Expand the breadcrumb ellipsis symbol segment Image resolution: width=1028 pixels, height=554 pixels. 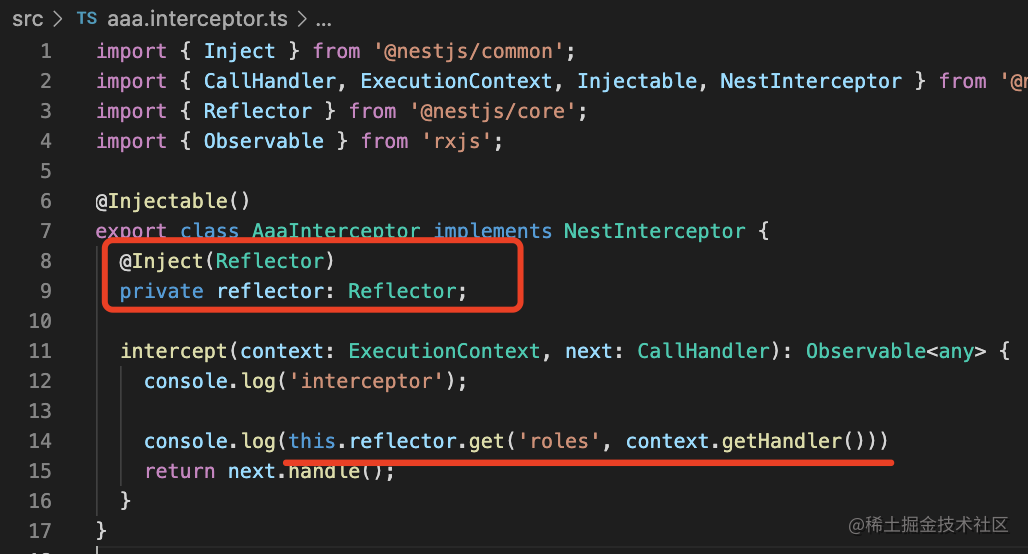click(323, 19)
